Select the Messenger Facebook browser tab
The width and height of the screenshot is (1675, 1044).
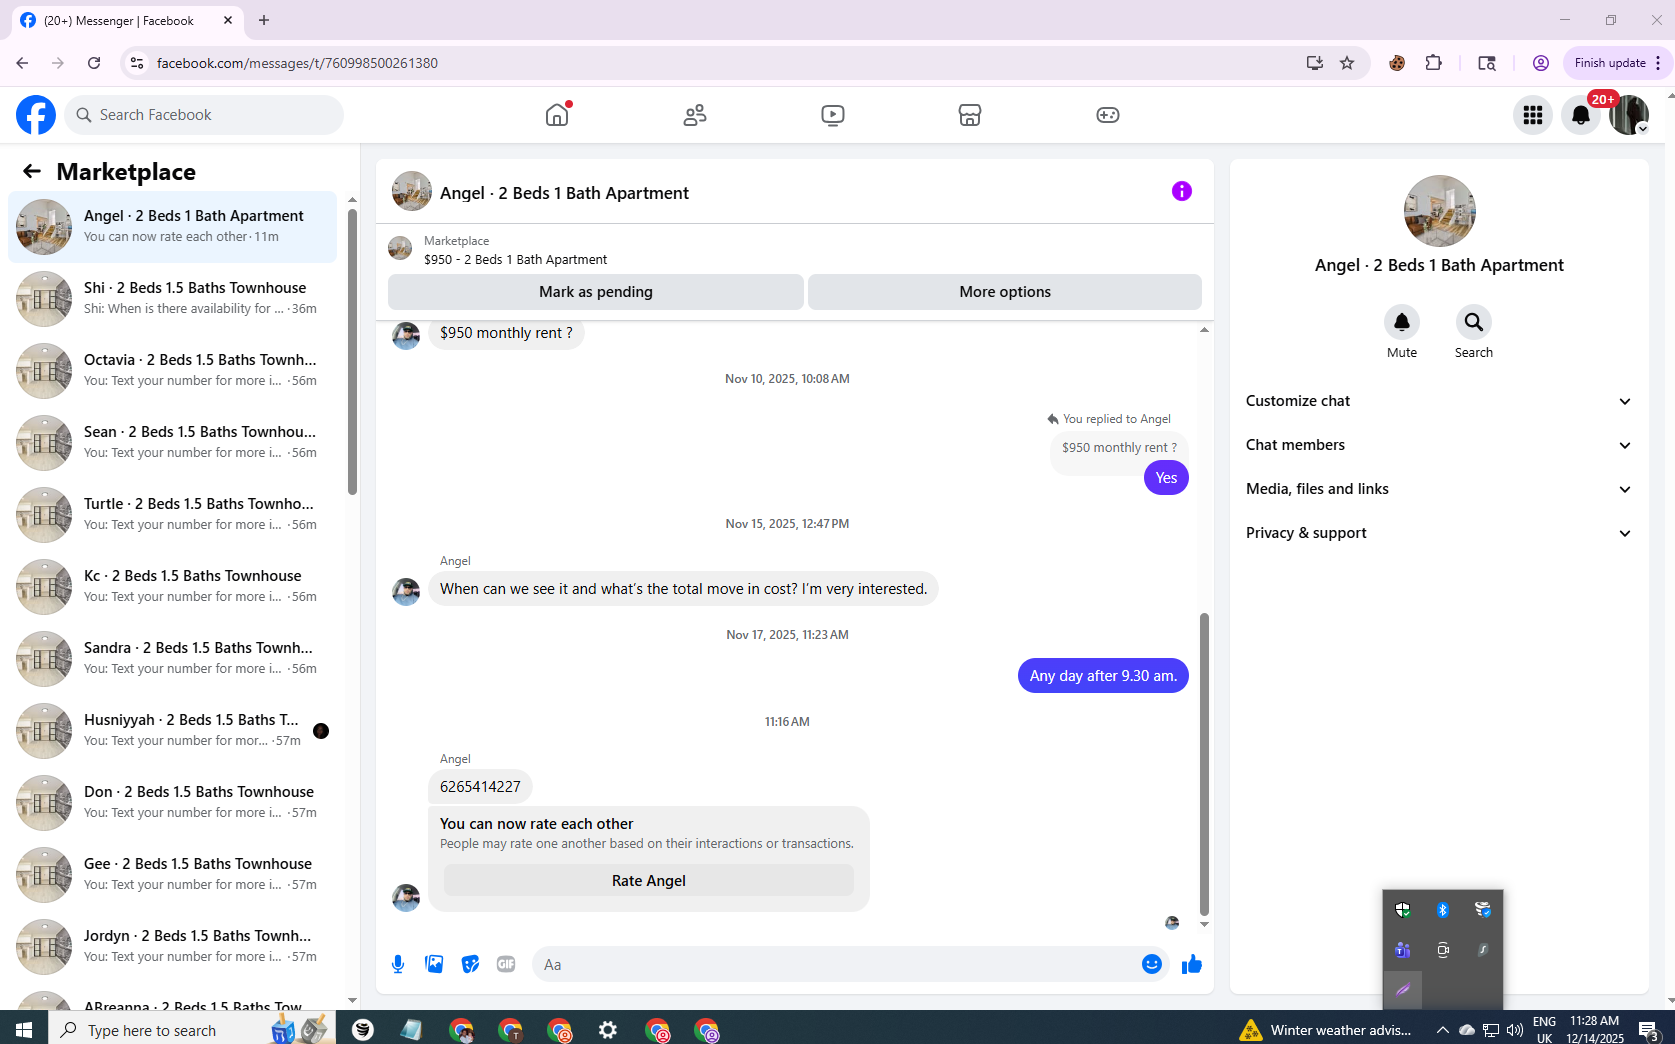(126, 20)
